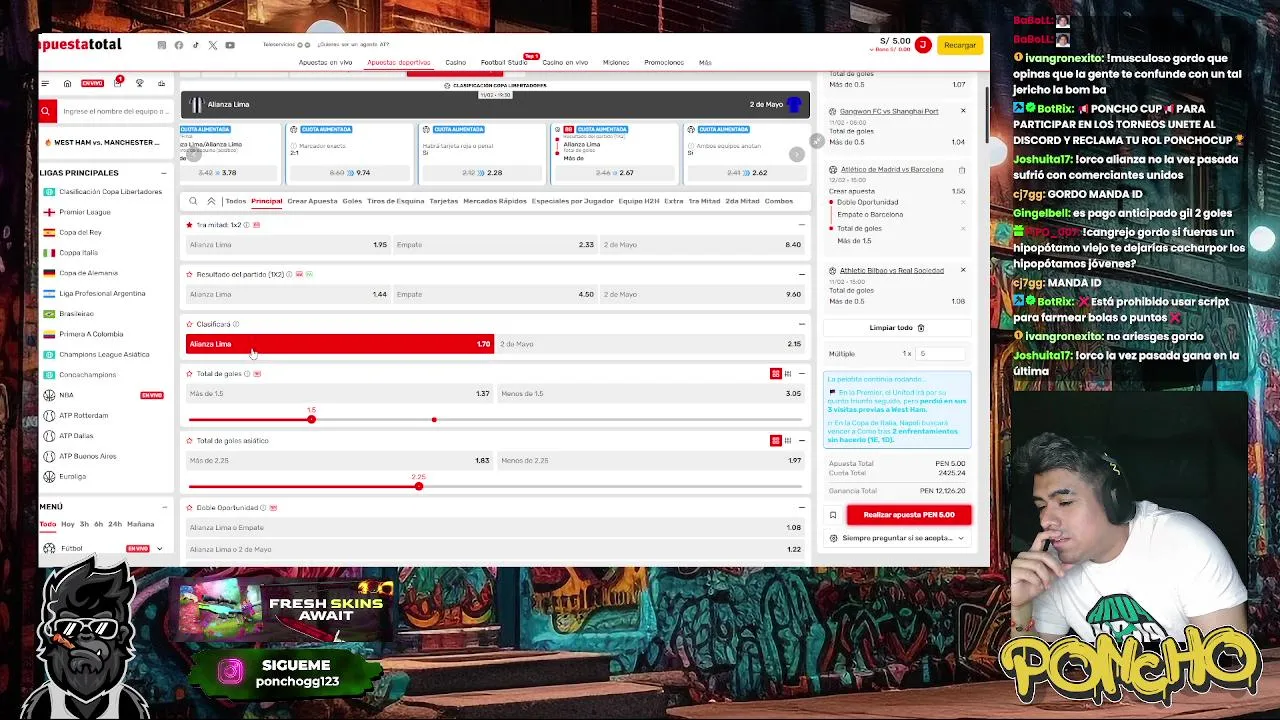Screen dimensions: 1280x720
Task: Open the Football Studio menu item
Action: tap(504, 62)
